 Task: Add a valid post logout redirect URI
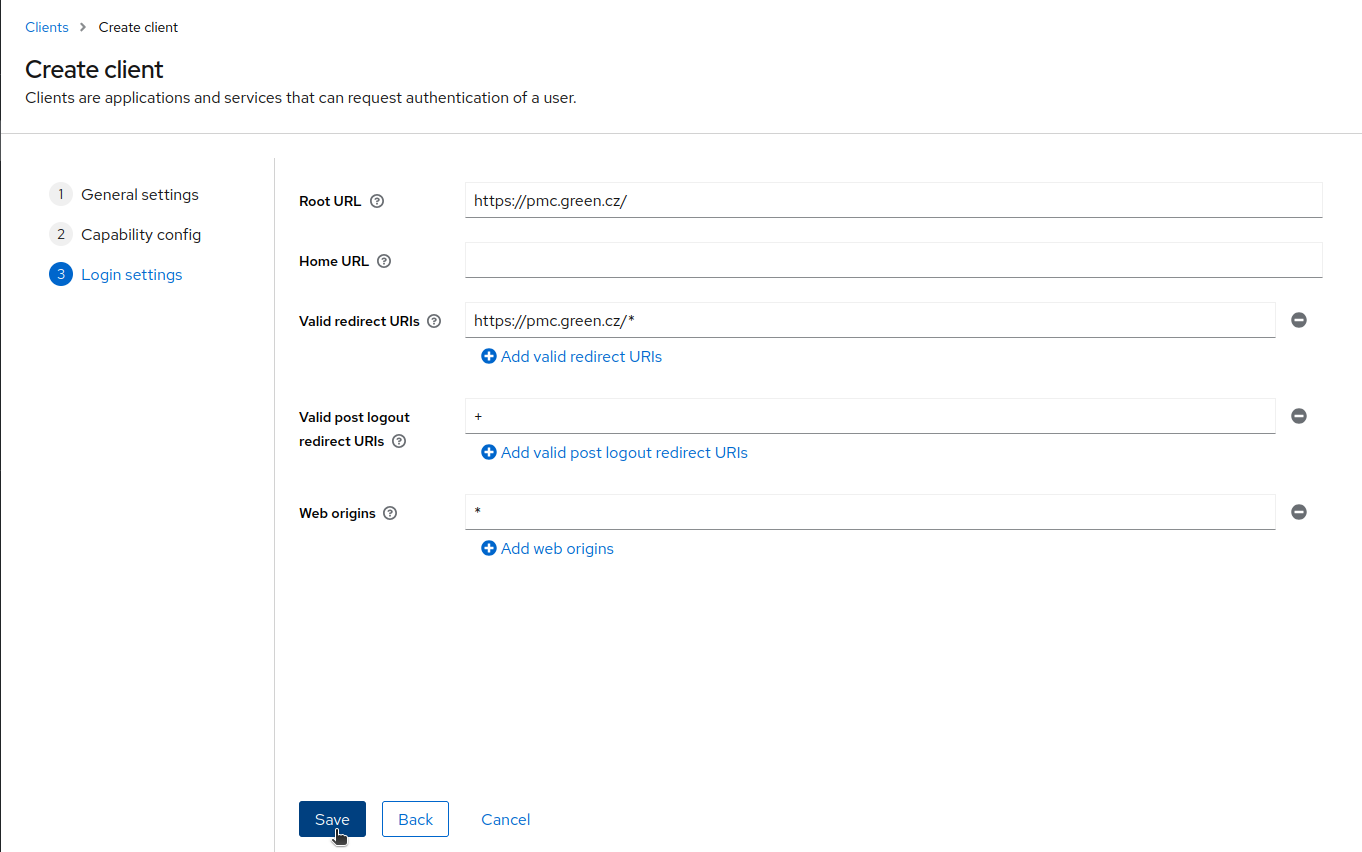pos(615,452)
